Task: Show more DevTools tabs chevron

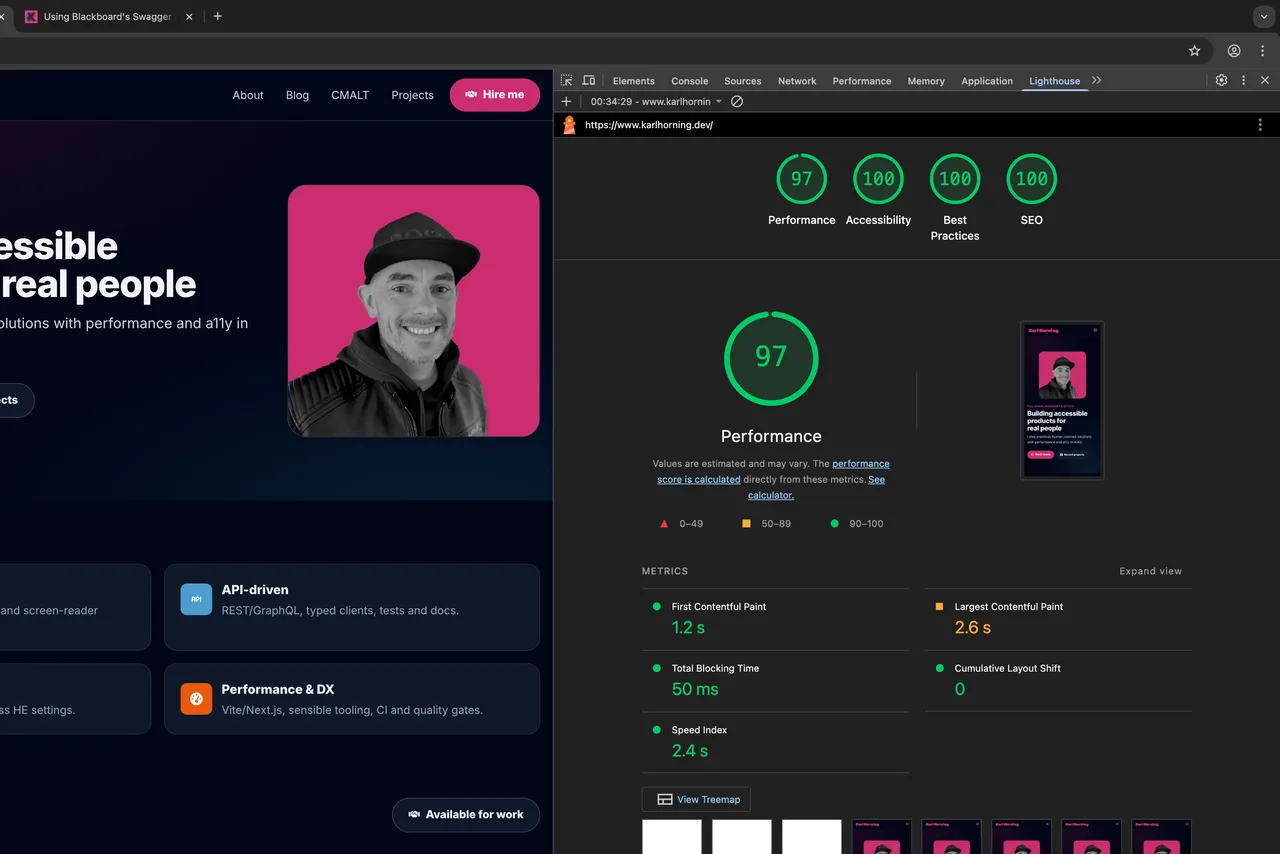Action: (1097, 80)
